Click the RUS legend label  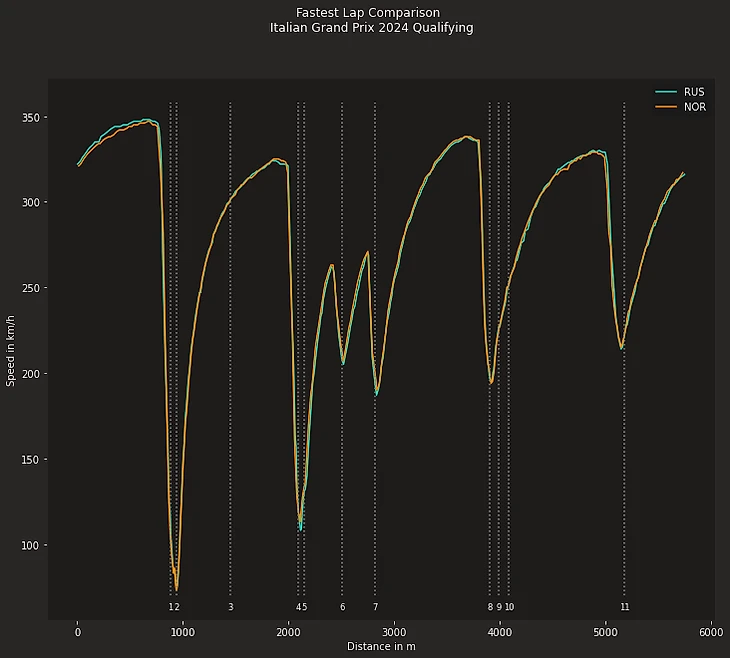(x=694, y=92)
